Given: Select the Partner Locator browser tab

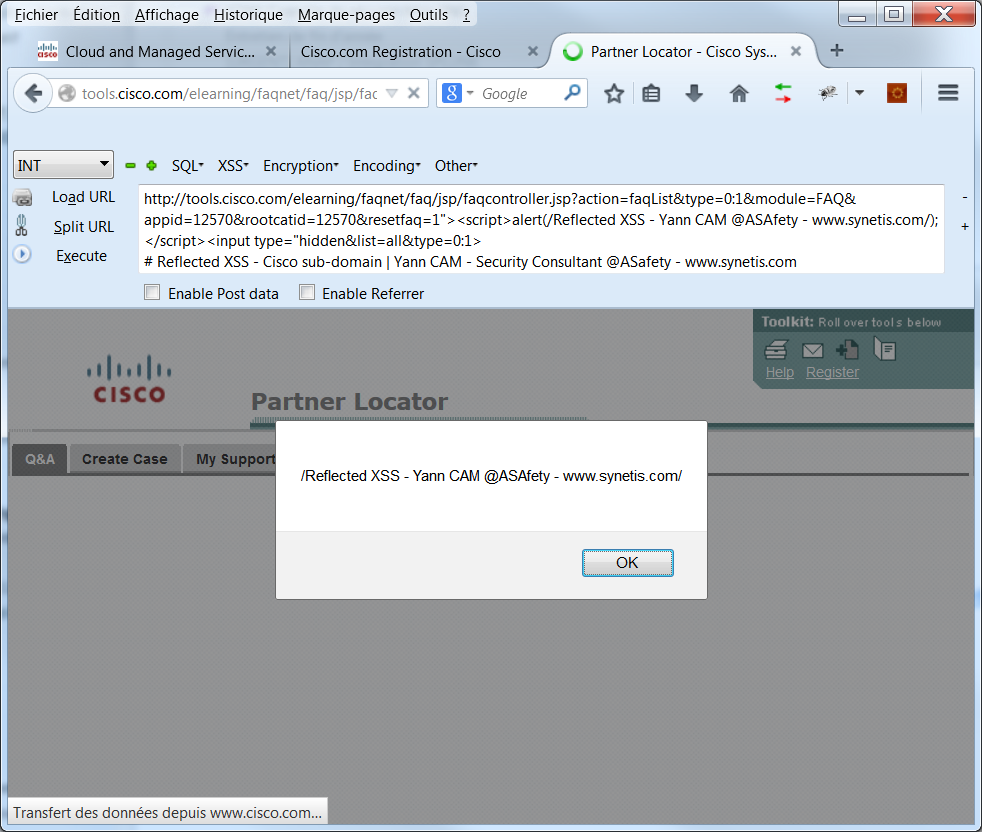Looking at the screenshot, I should click(x=683, y=51).
